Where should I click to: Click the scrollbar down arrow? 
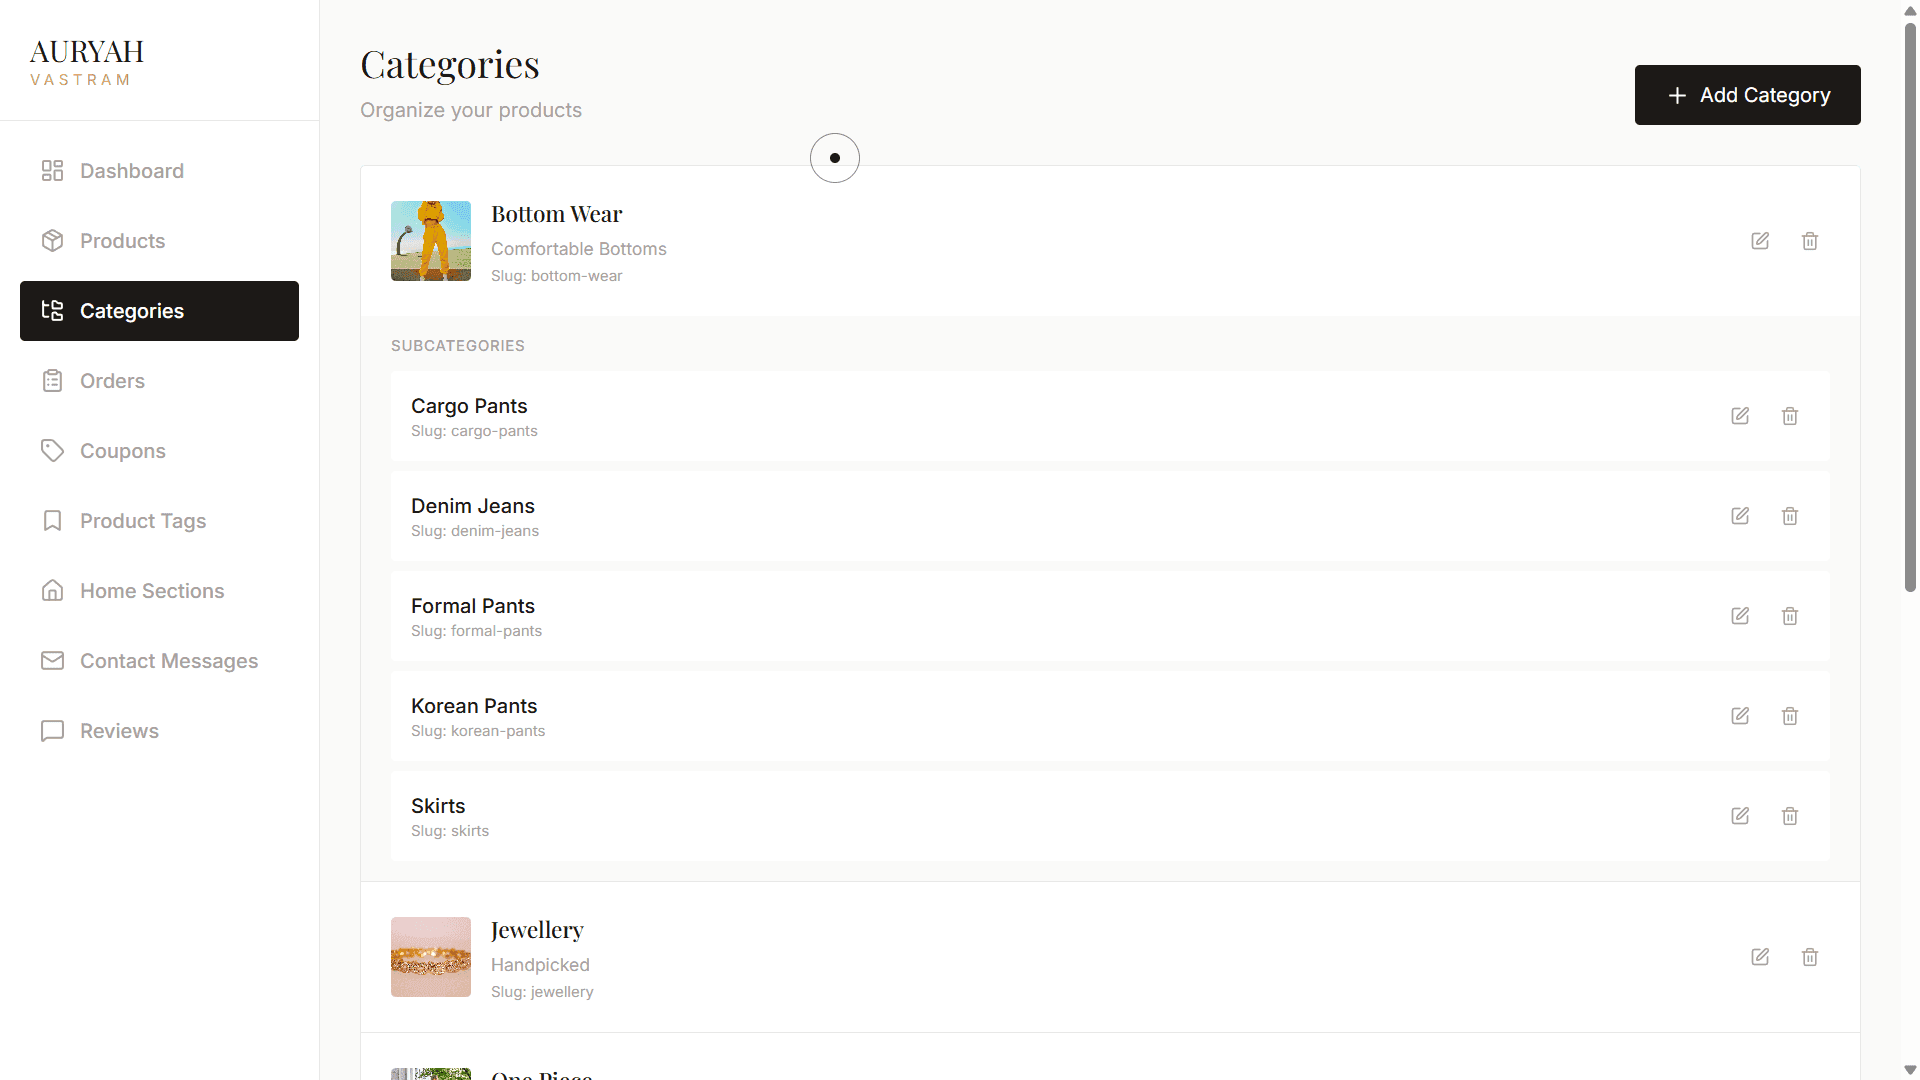coord(1910,1070)
